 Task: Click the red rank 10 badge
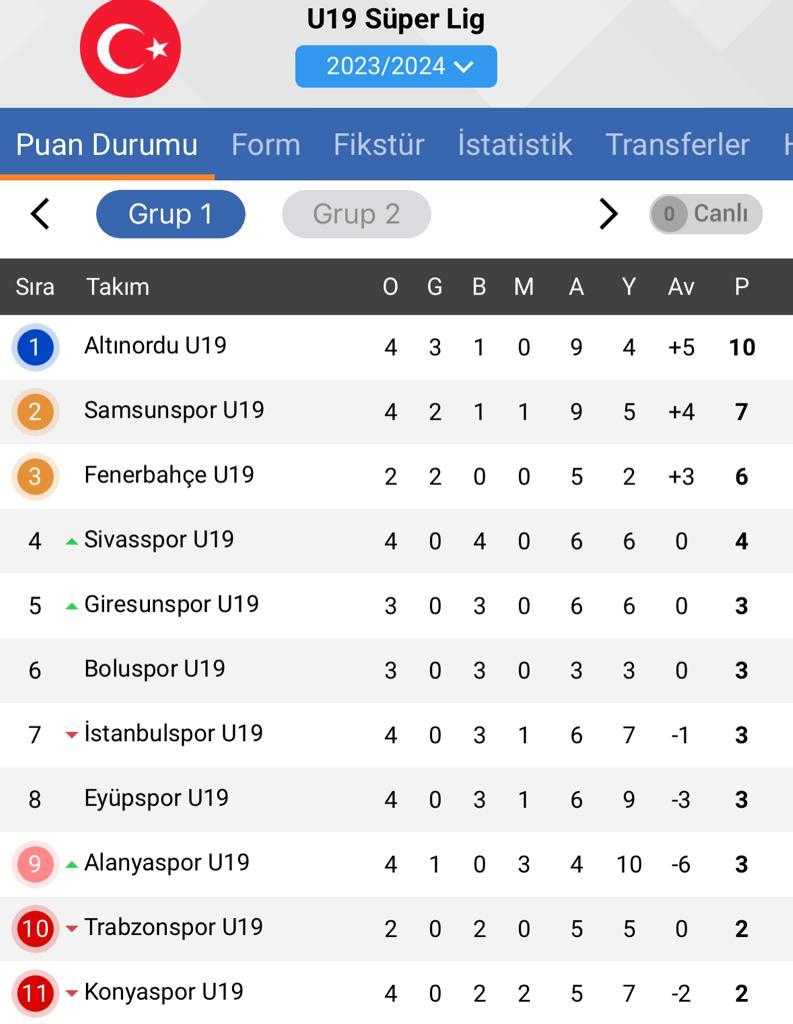pyautogui.click(x=35, y=929)
